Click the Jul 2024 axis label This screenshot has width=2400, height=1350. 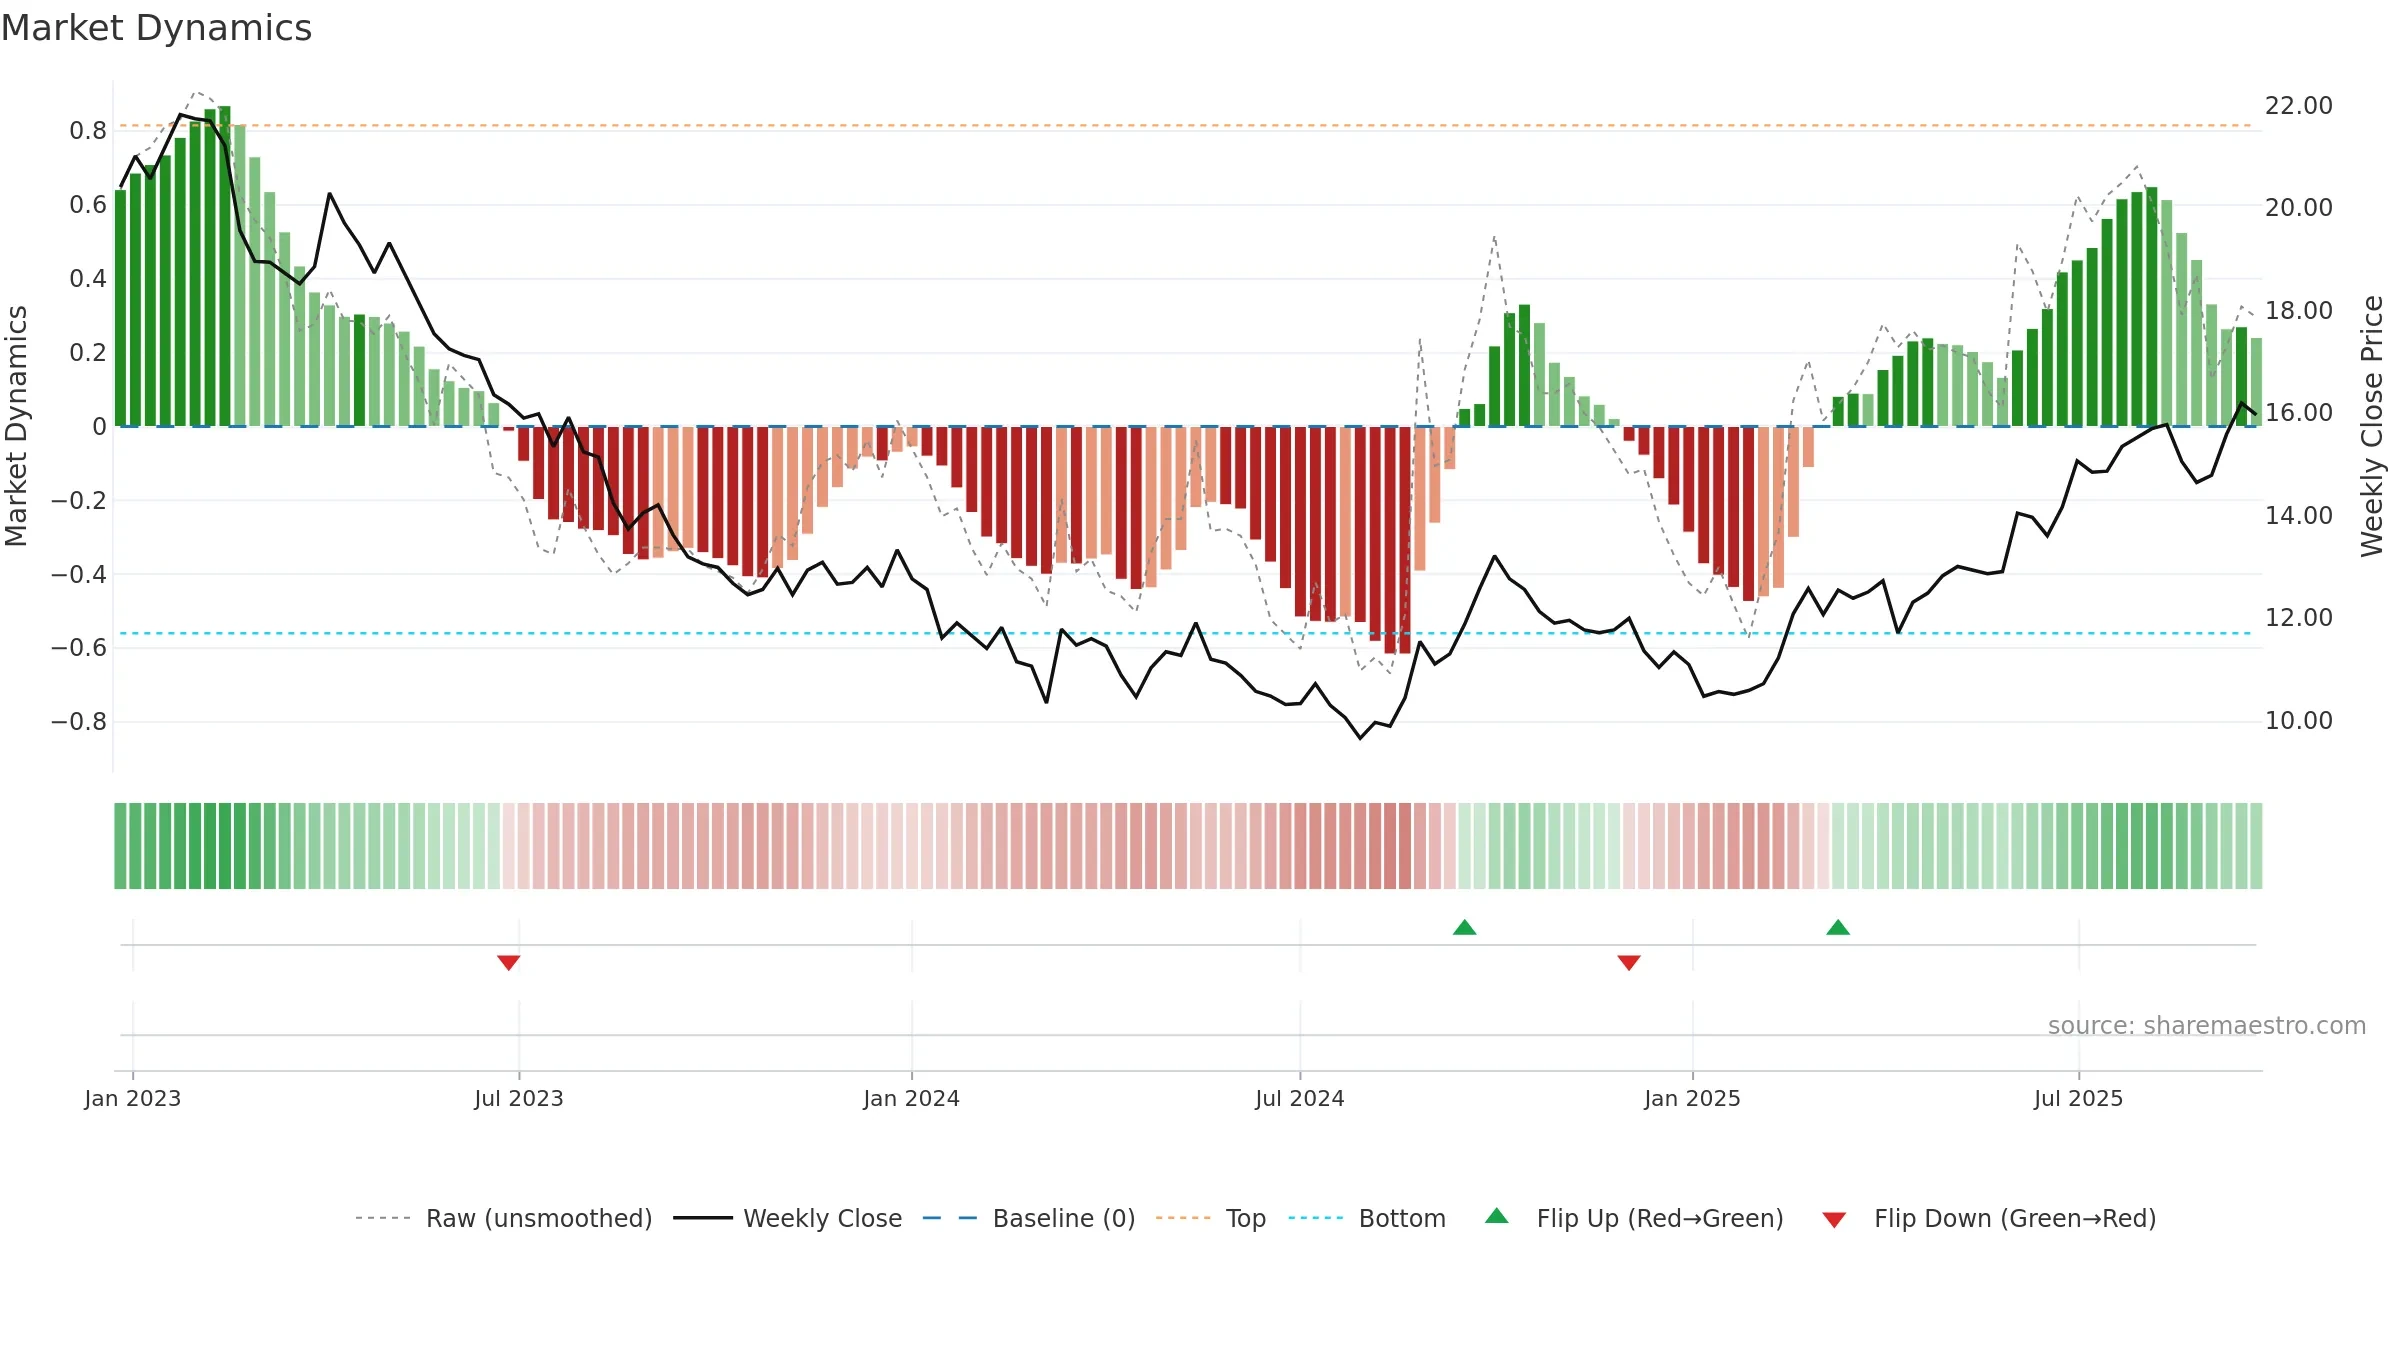pyautogui.click(x=1300, y=1098)
